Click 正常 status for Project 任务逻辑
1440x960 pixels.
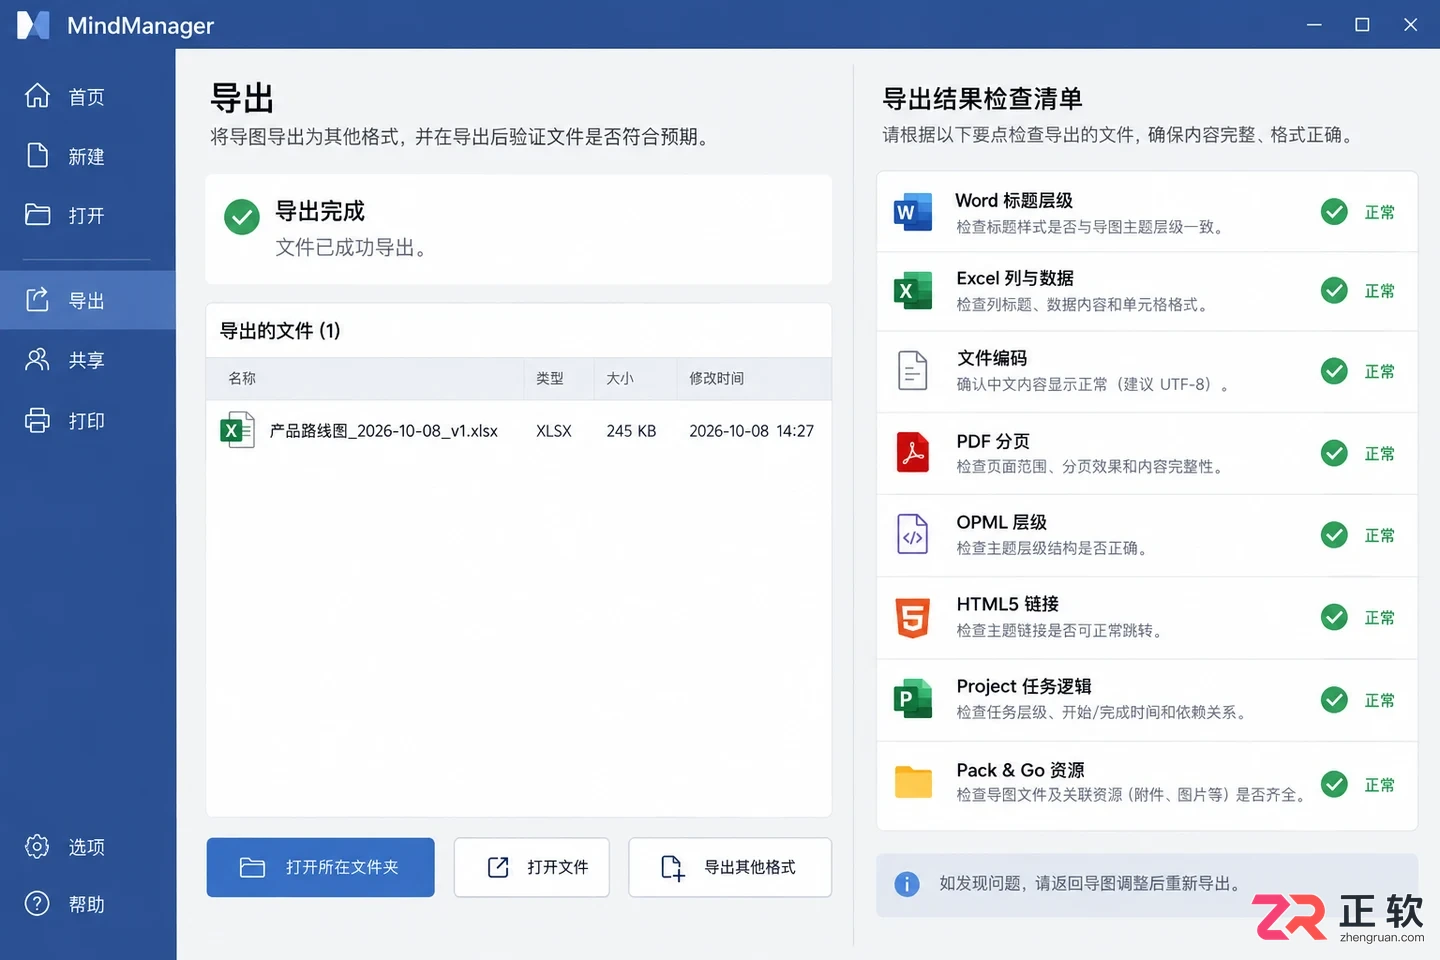click(1379, 700)
